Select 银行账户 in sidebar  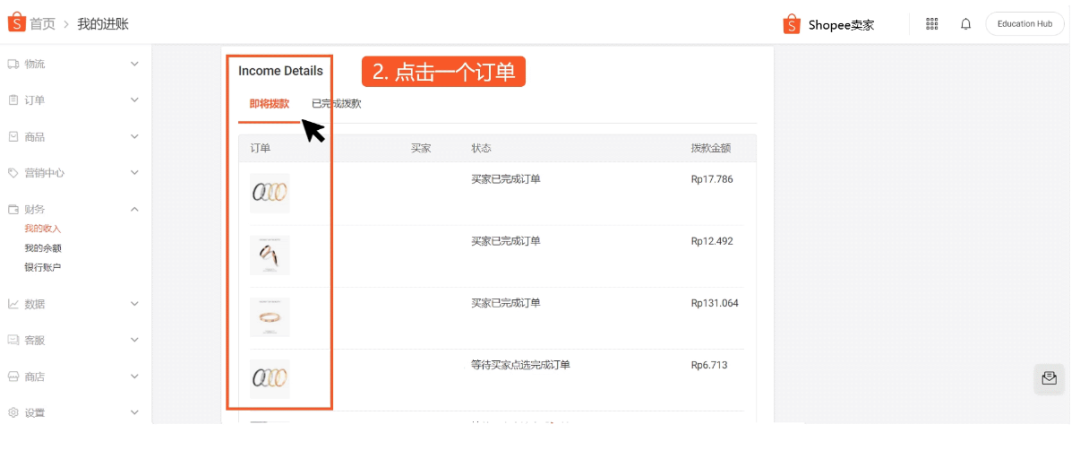tap(43, 267)
